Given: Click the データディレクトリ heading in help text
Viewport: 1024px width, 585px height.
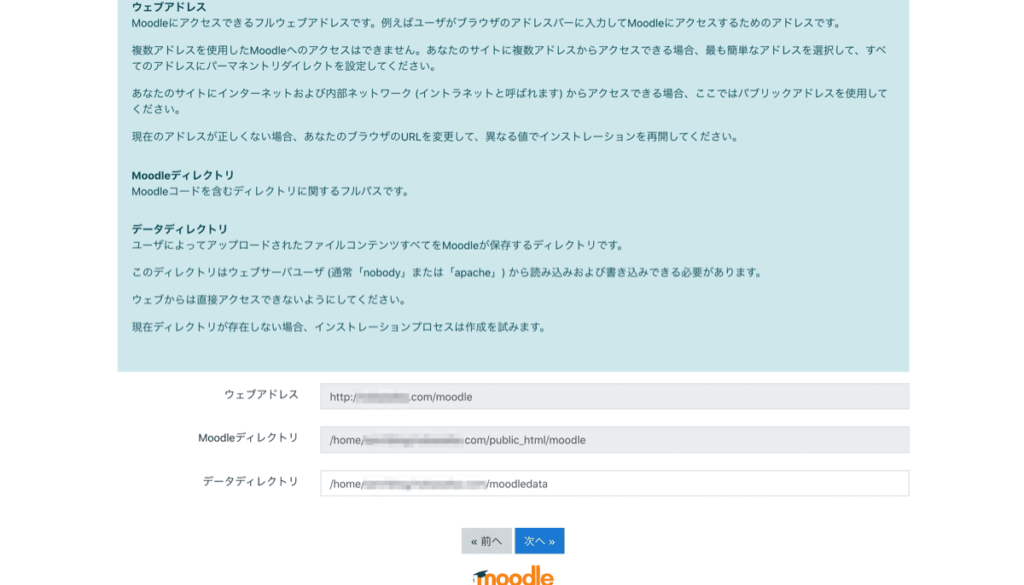Looking at the screenshot, I should pos(180,229).
